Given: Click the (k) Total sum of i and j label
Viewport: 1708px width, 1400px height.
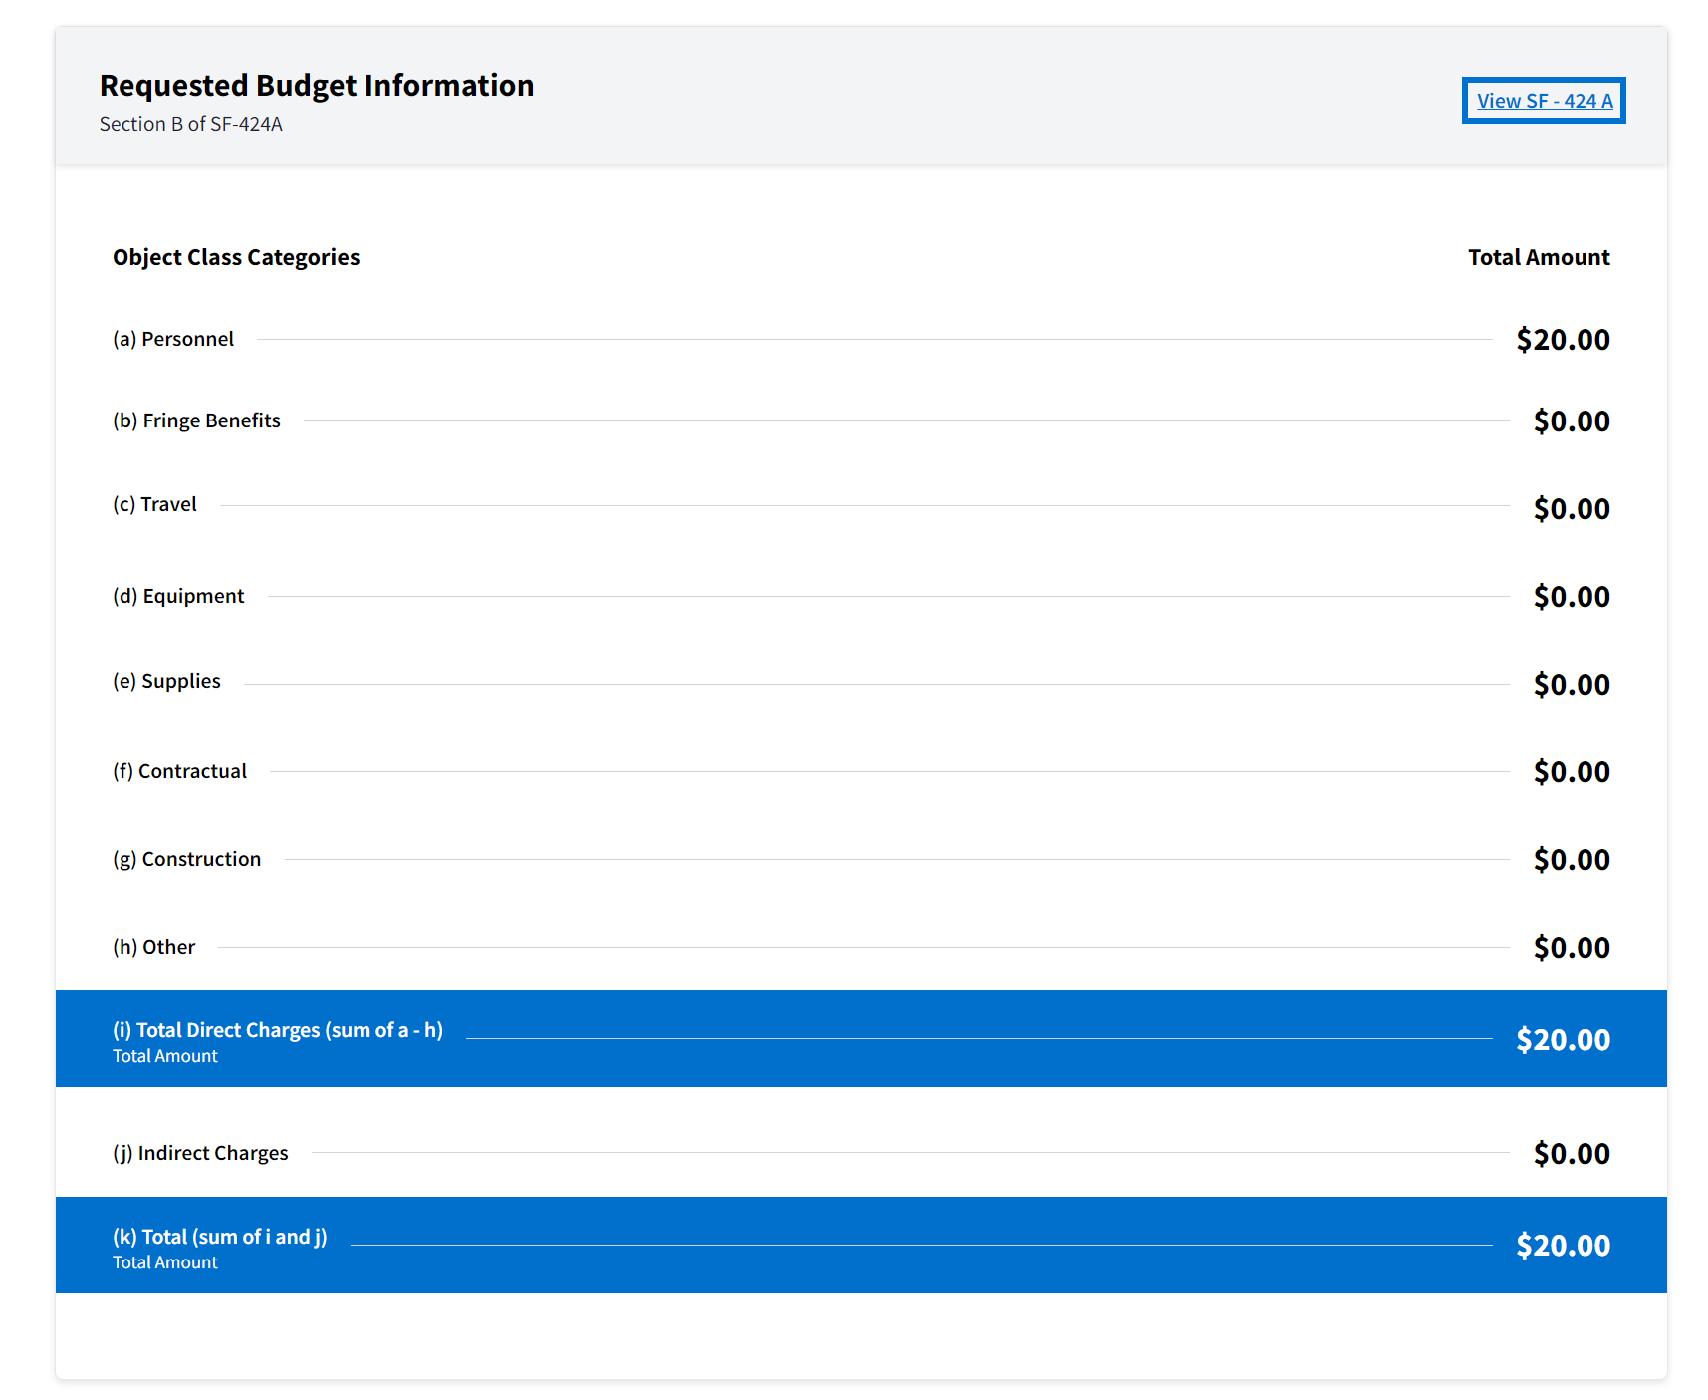Looking at the screenshot, I should coord(220,1237).
